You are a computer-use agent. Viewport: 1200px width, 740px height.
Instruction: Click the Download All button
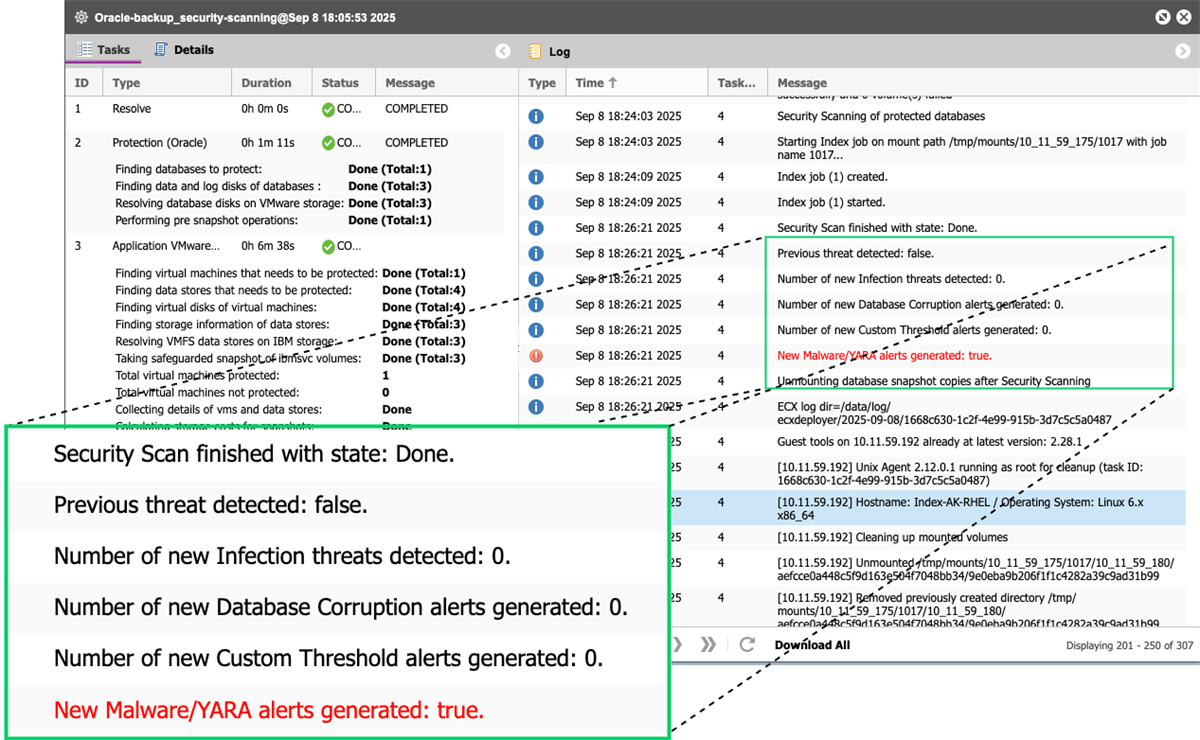(x=812, y=644)
